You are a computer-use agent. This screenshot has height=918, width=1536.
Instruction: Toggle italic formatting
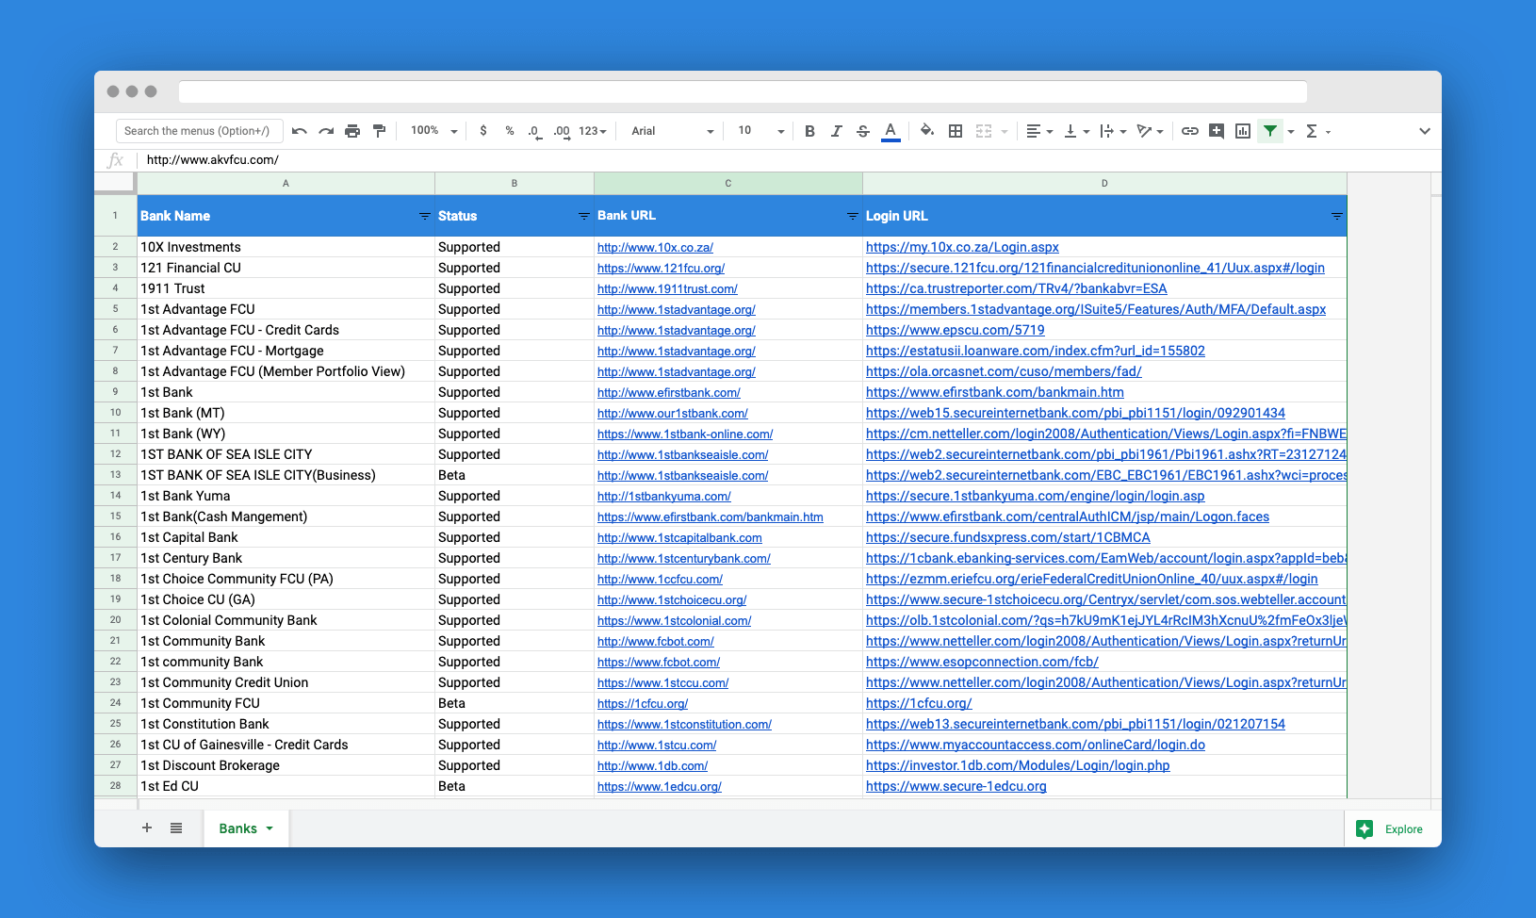(836, 131)
